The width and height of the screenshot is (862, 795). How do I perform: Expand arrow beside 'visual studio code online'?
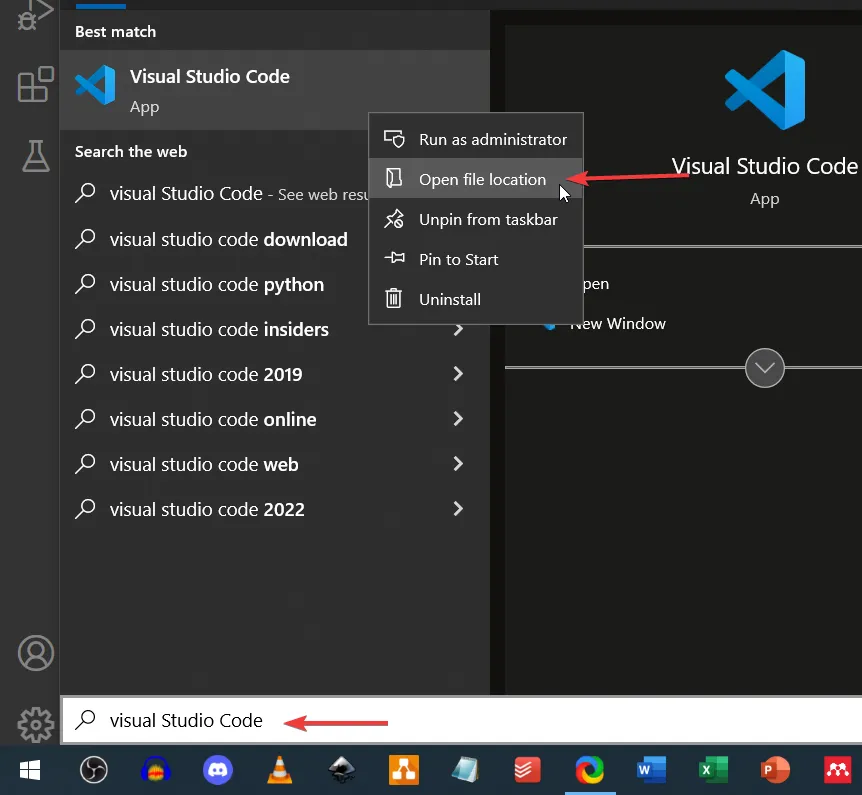tap(458, 419)
